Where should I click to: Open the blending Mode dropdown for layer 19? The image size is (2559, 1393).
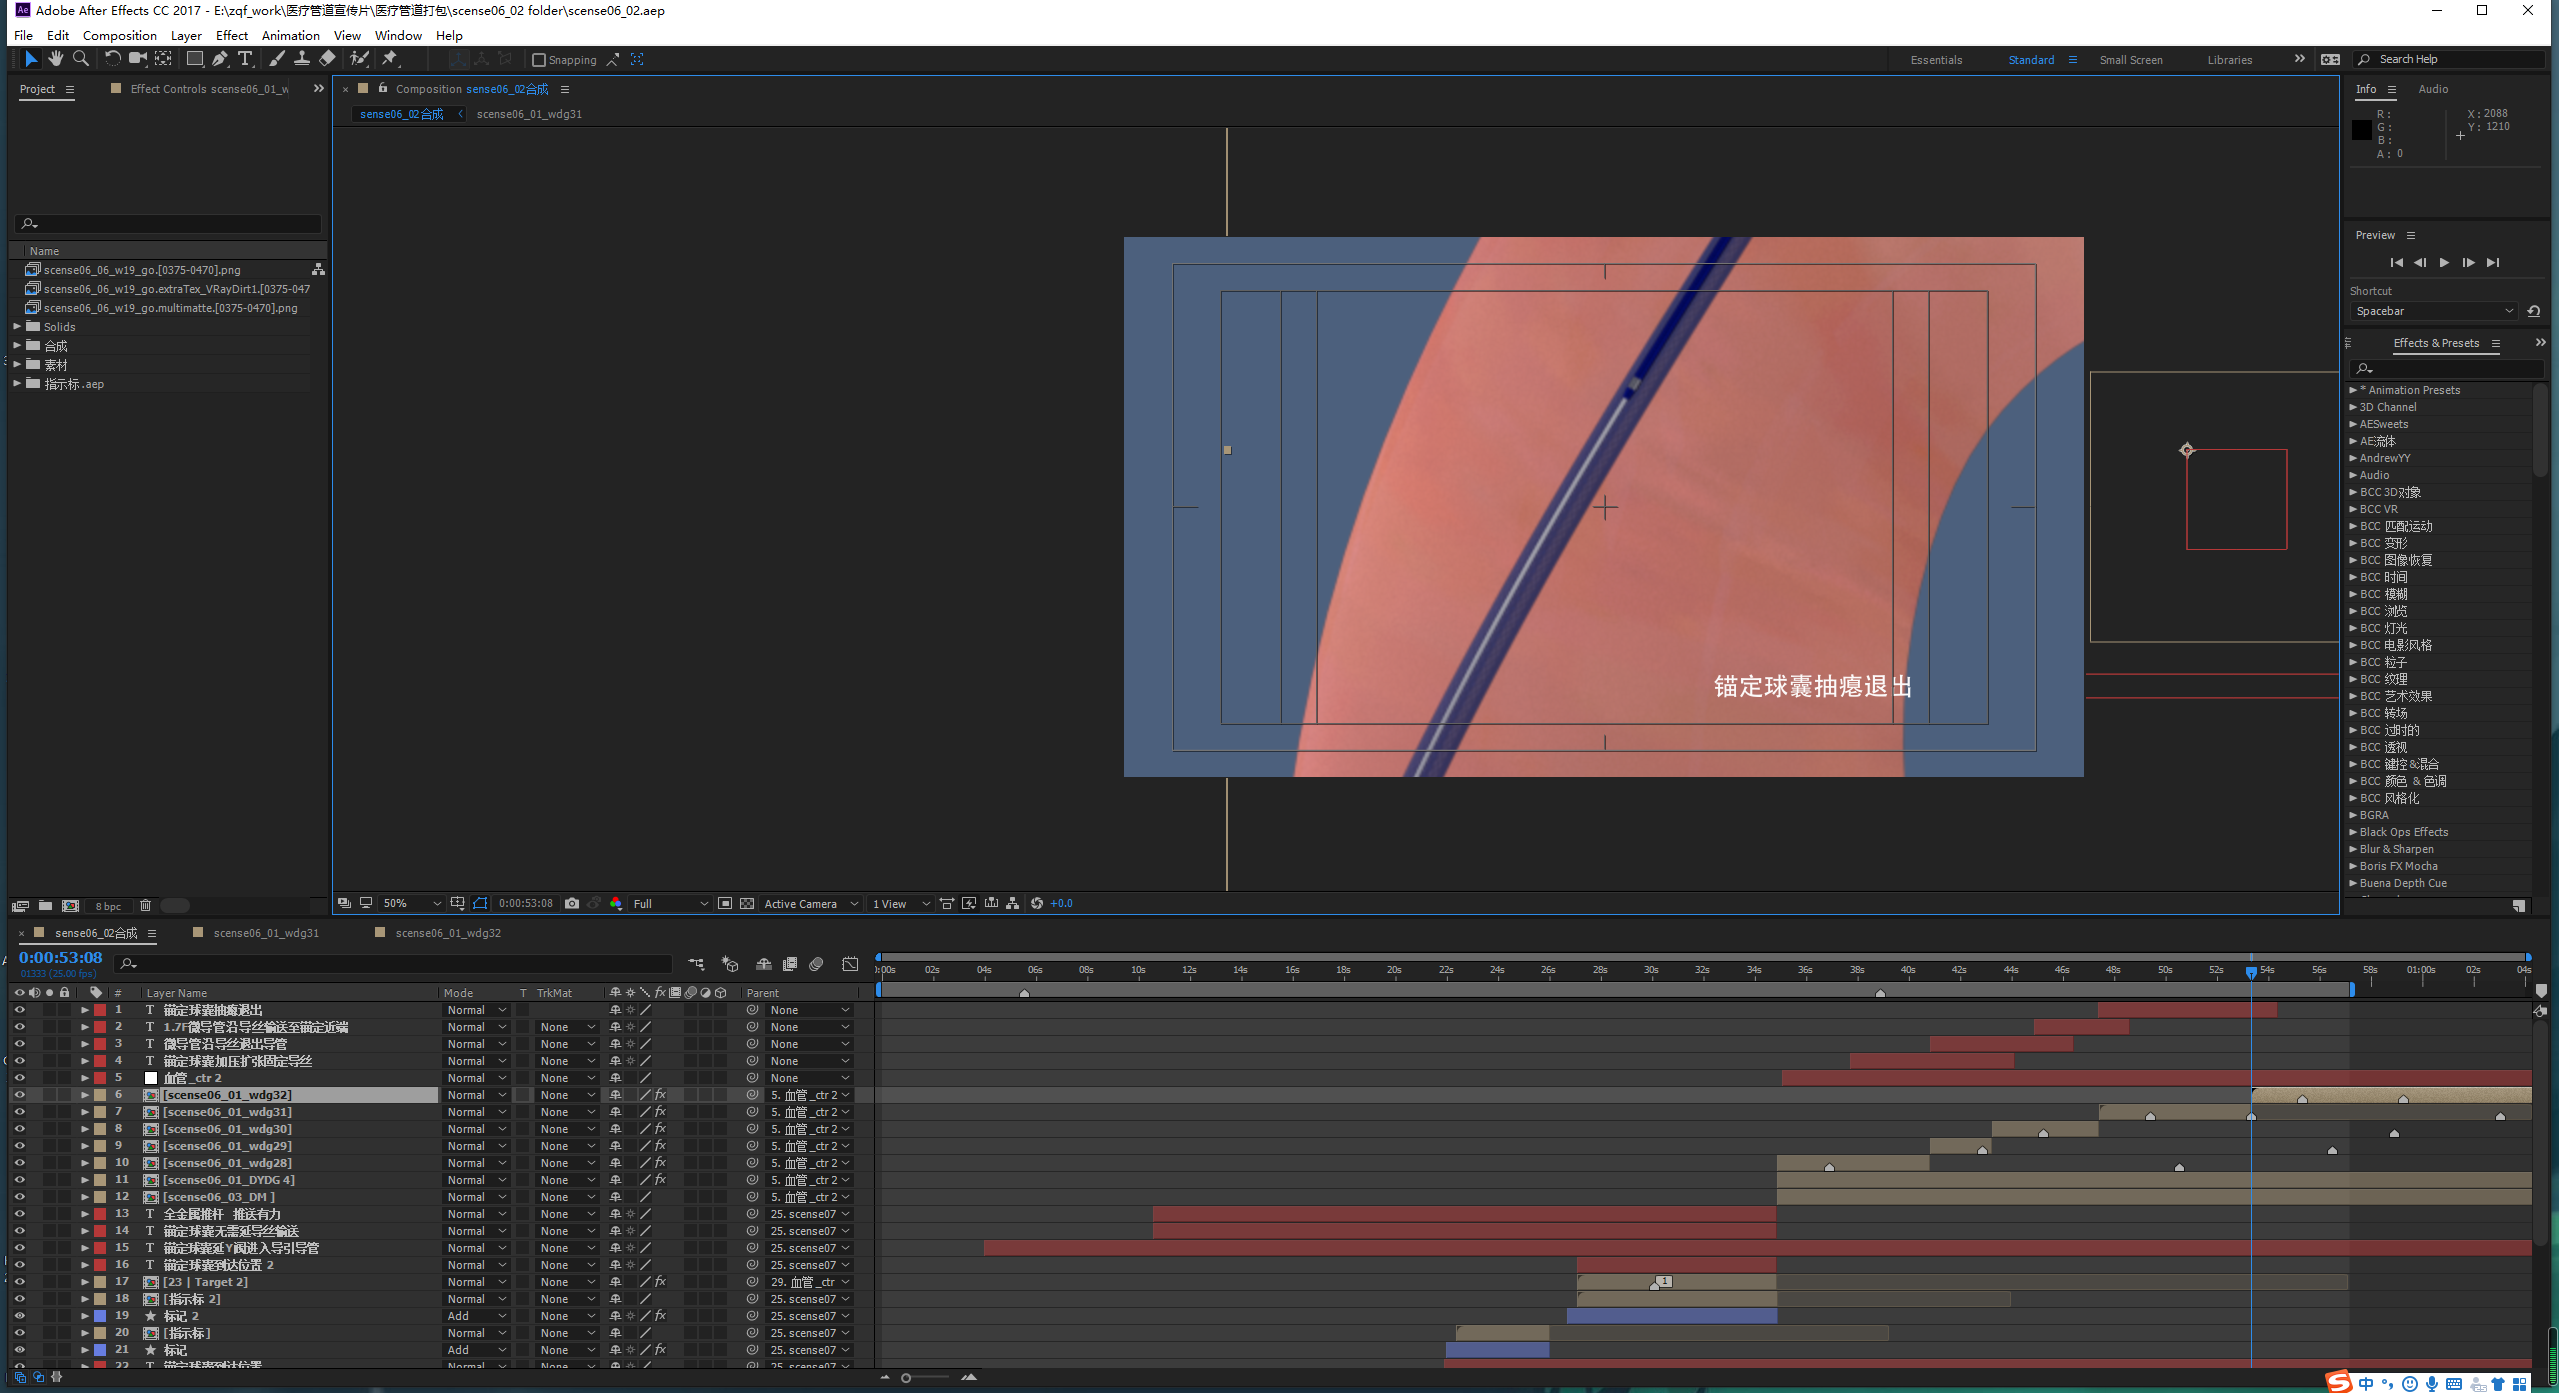477,1316
